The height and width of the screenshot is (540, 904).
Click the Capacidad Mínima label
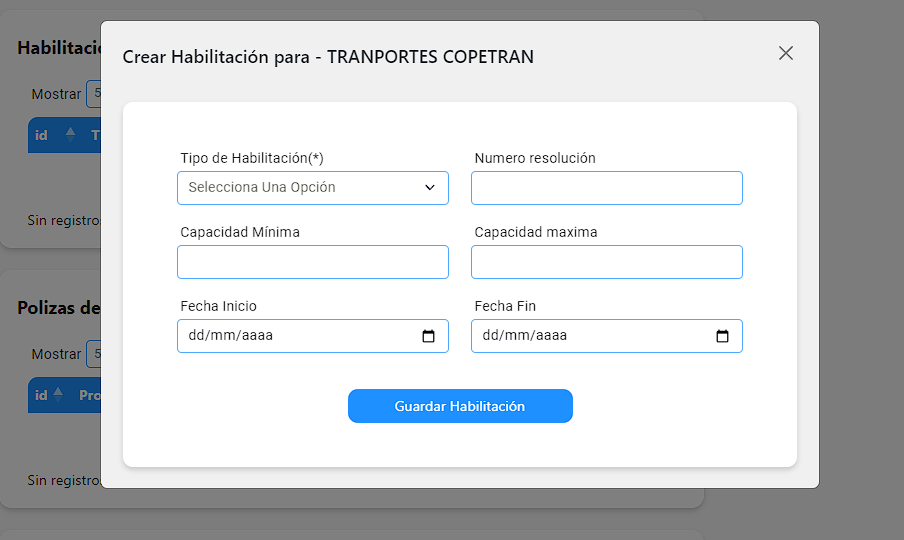(x=240, y=232)
